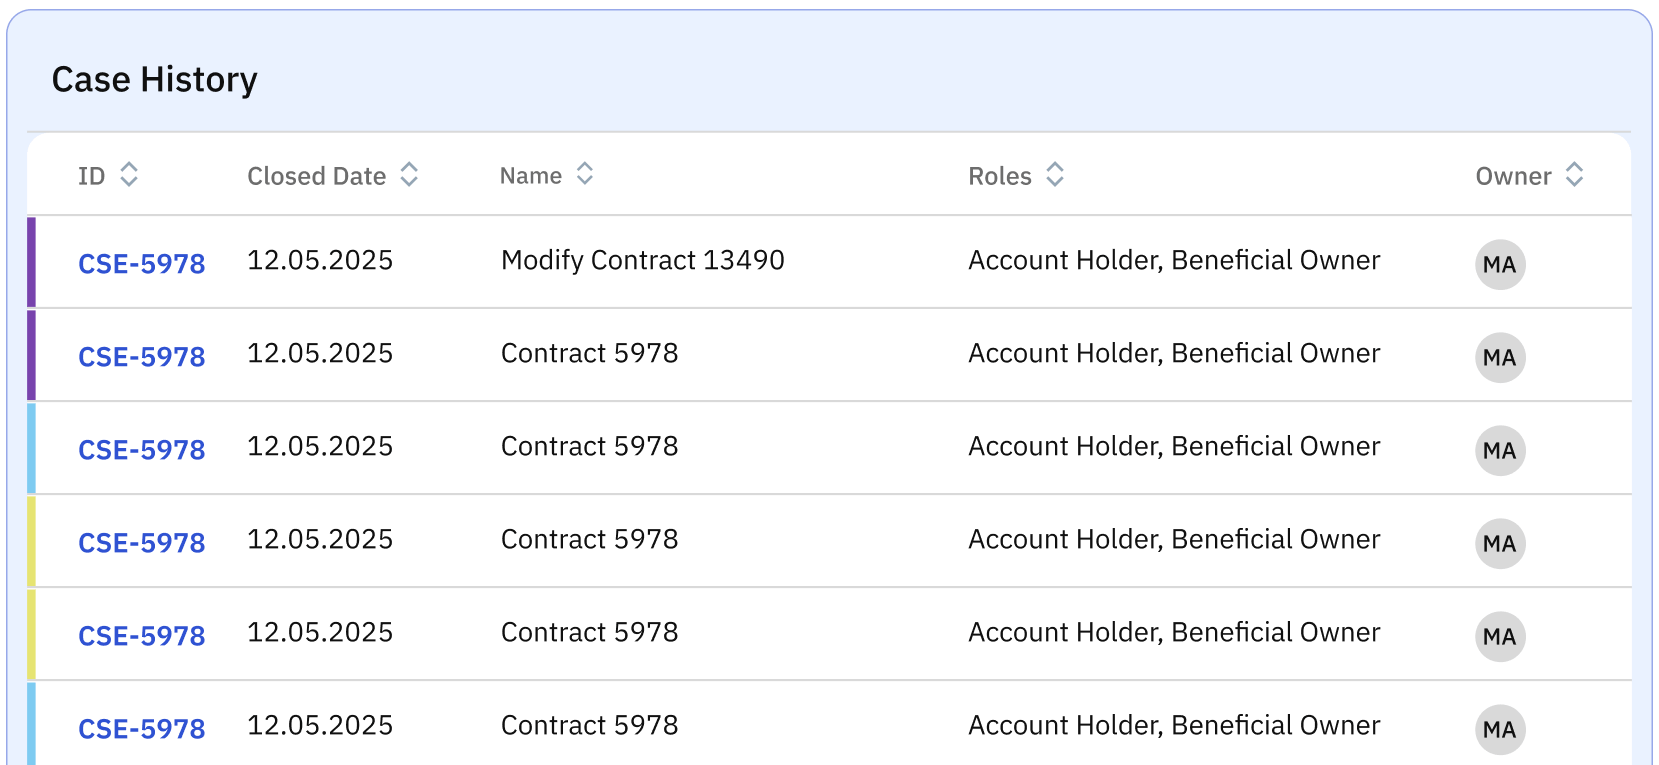Click the fifth row's MA owner avatar
The width and height of the screenshot is (1659, 765).
click(1500, 637)
